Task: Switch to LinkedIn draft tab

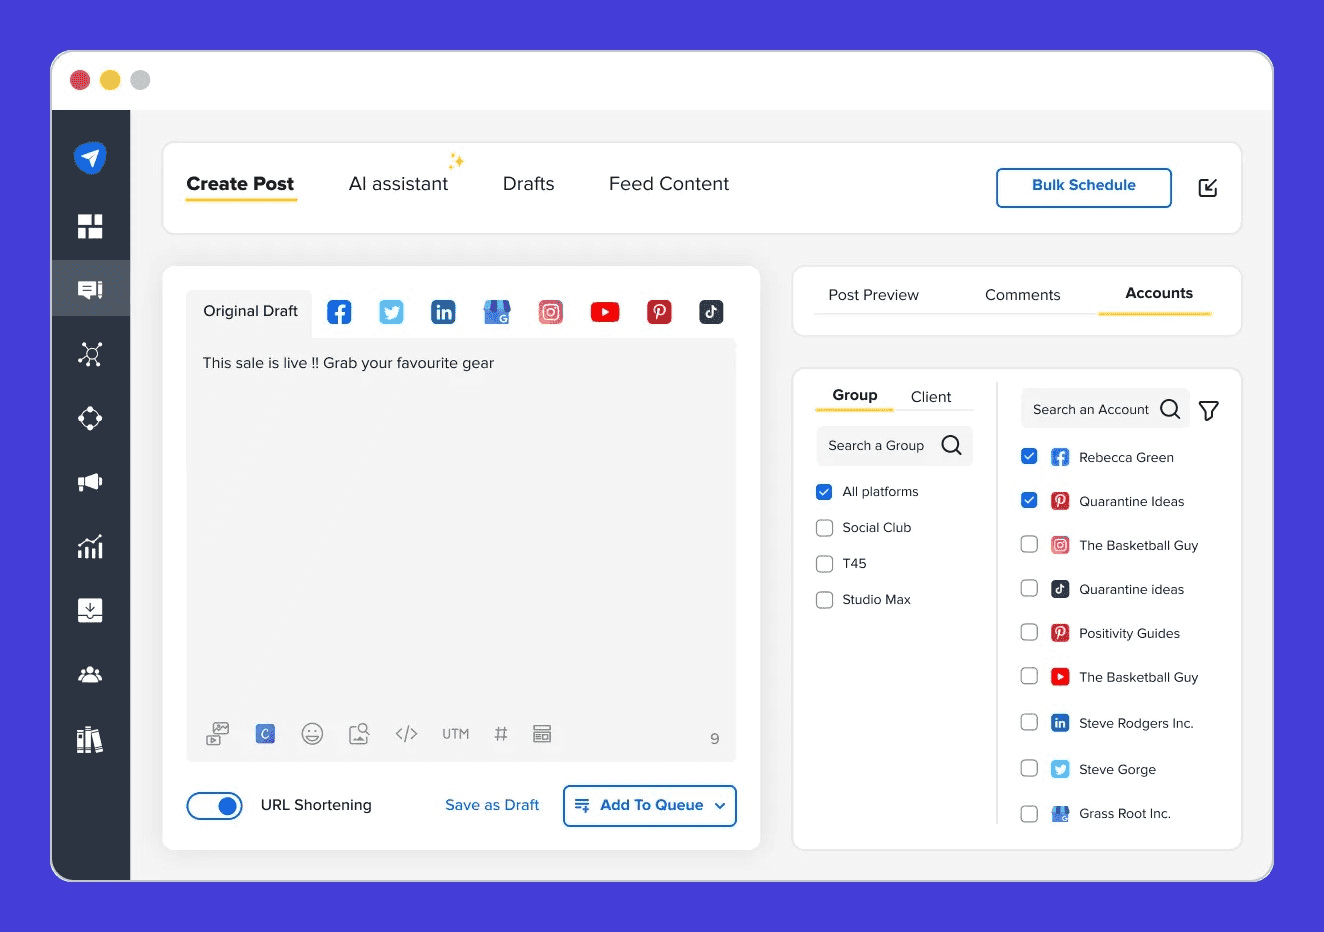Action: coord(443,312)
